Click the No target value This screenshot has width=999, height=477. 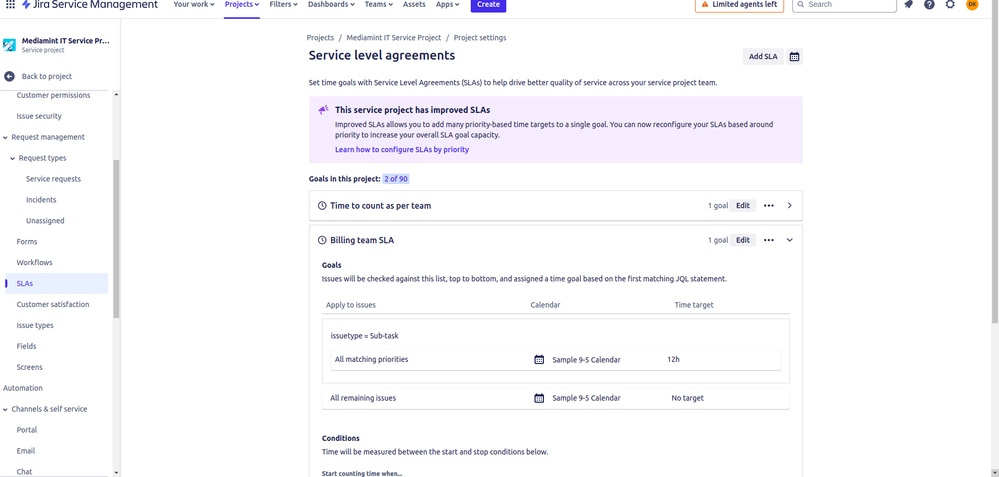click(687, 398)
